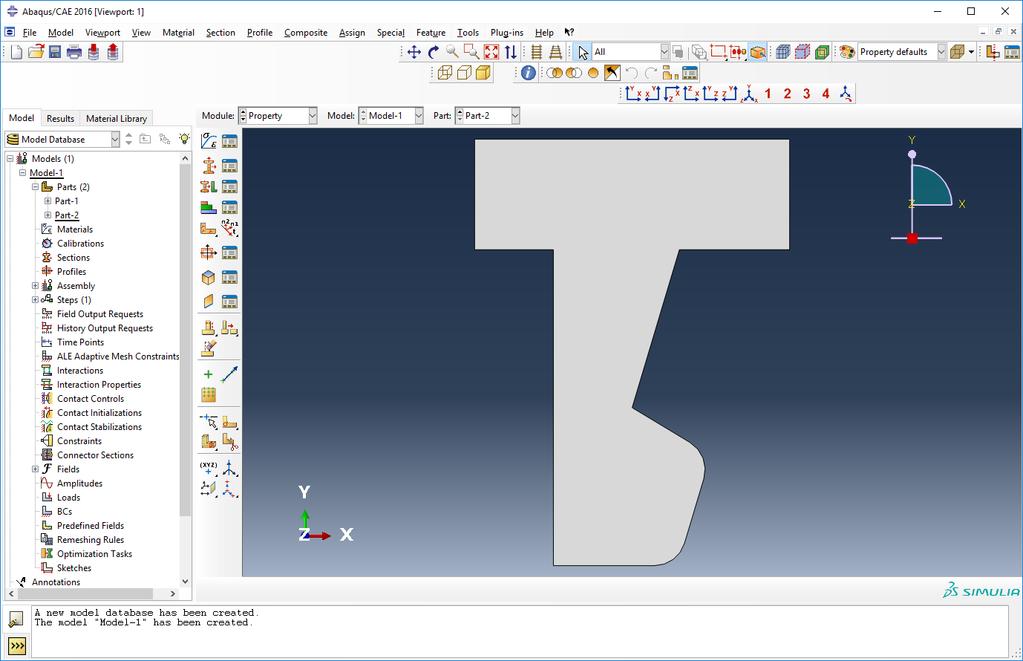Click the Box Zoom tool icon
Screen dimensions: 1023x661
471,52
